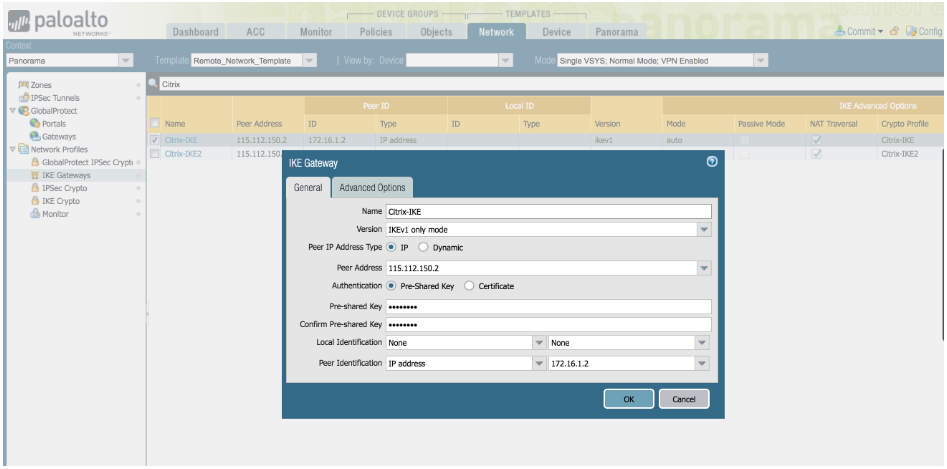
Task: Toggle the select-all checkbox in table header
Action: coord(155,123)
